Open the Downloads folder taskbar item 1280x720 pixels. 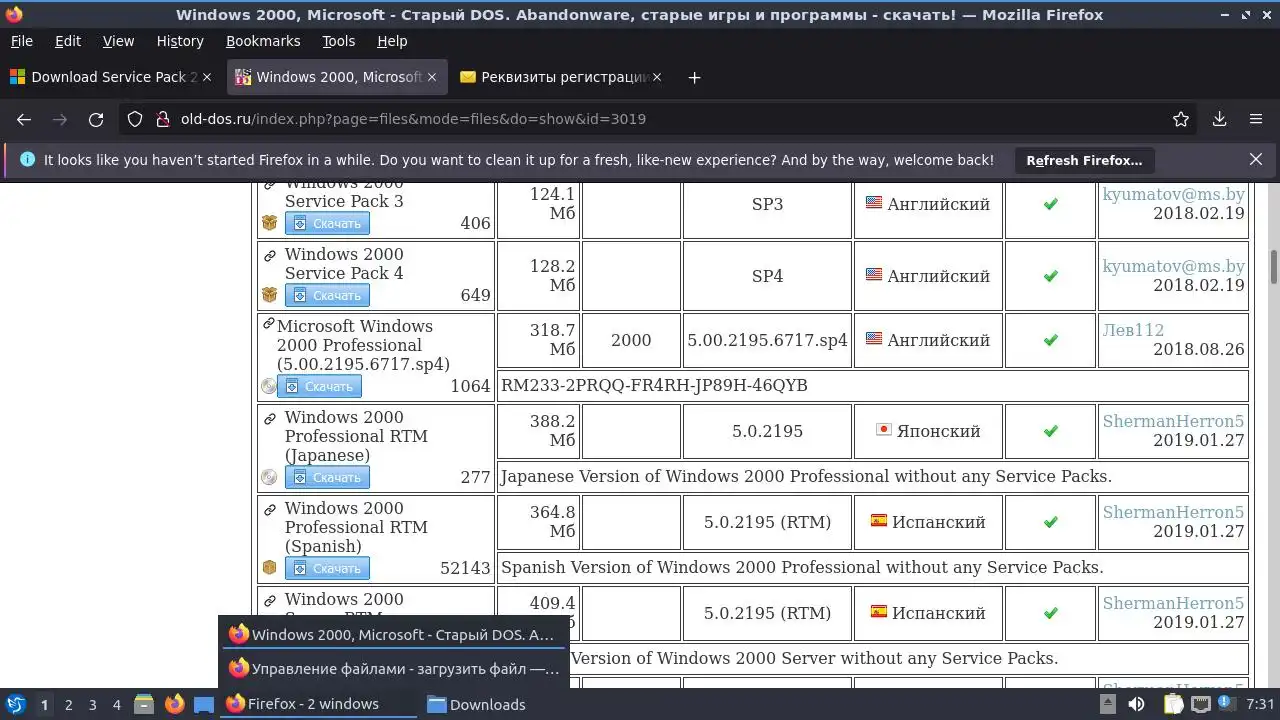[476, 704]
